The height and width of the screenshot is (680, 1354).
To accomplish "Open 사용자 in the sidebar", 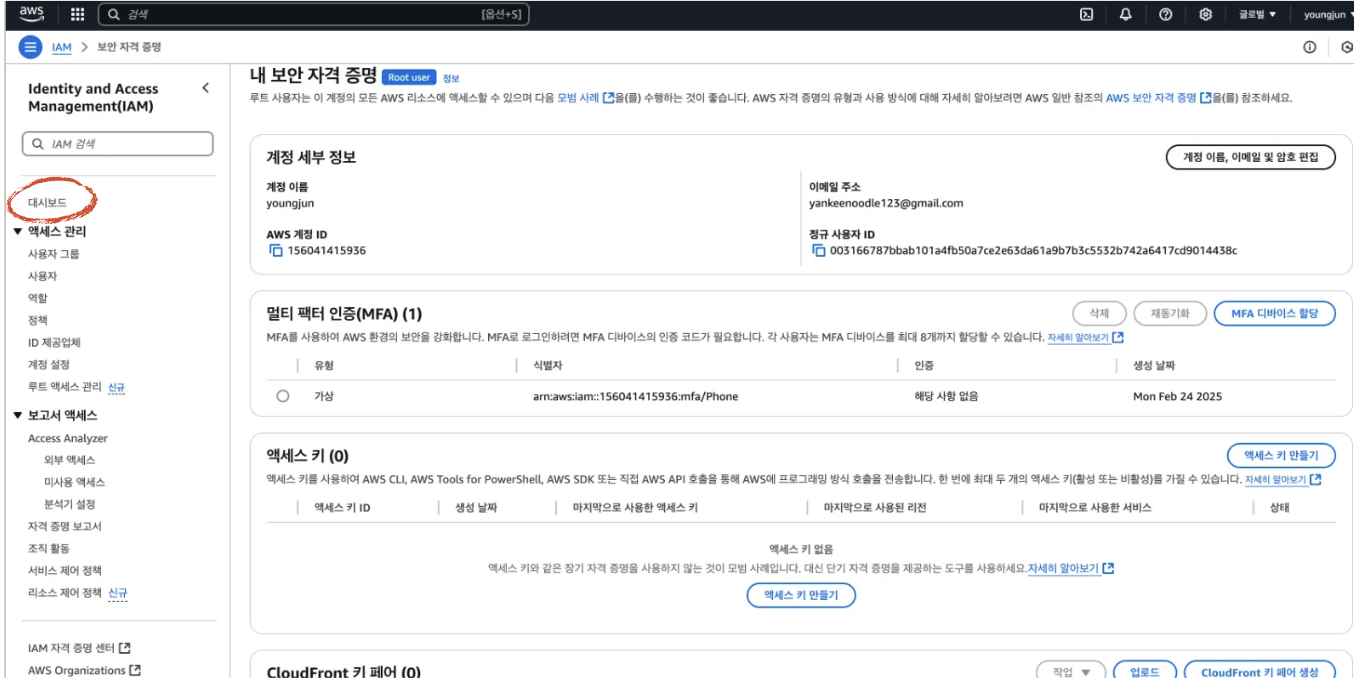I will 42,276.
